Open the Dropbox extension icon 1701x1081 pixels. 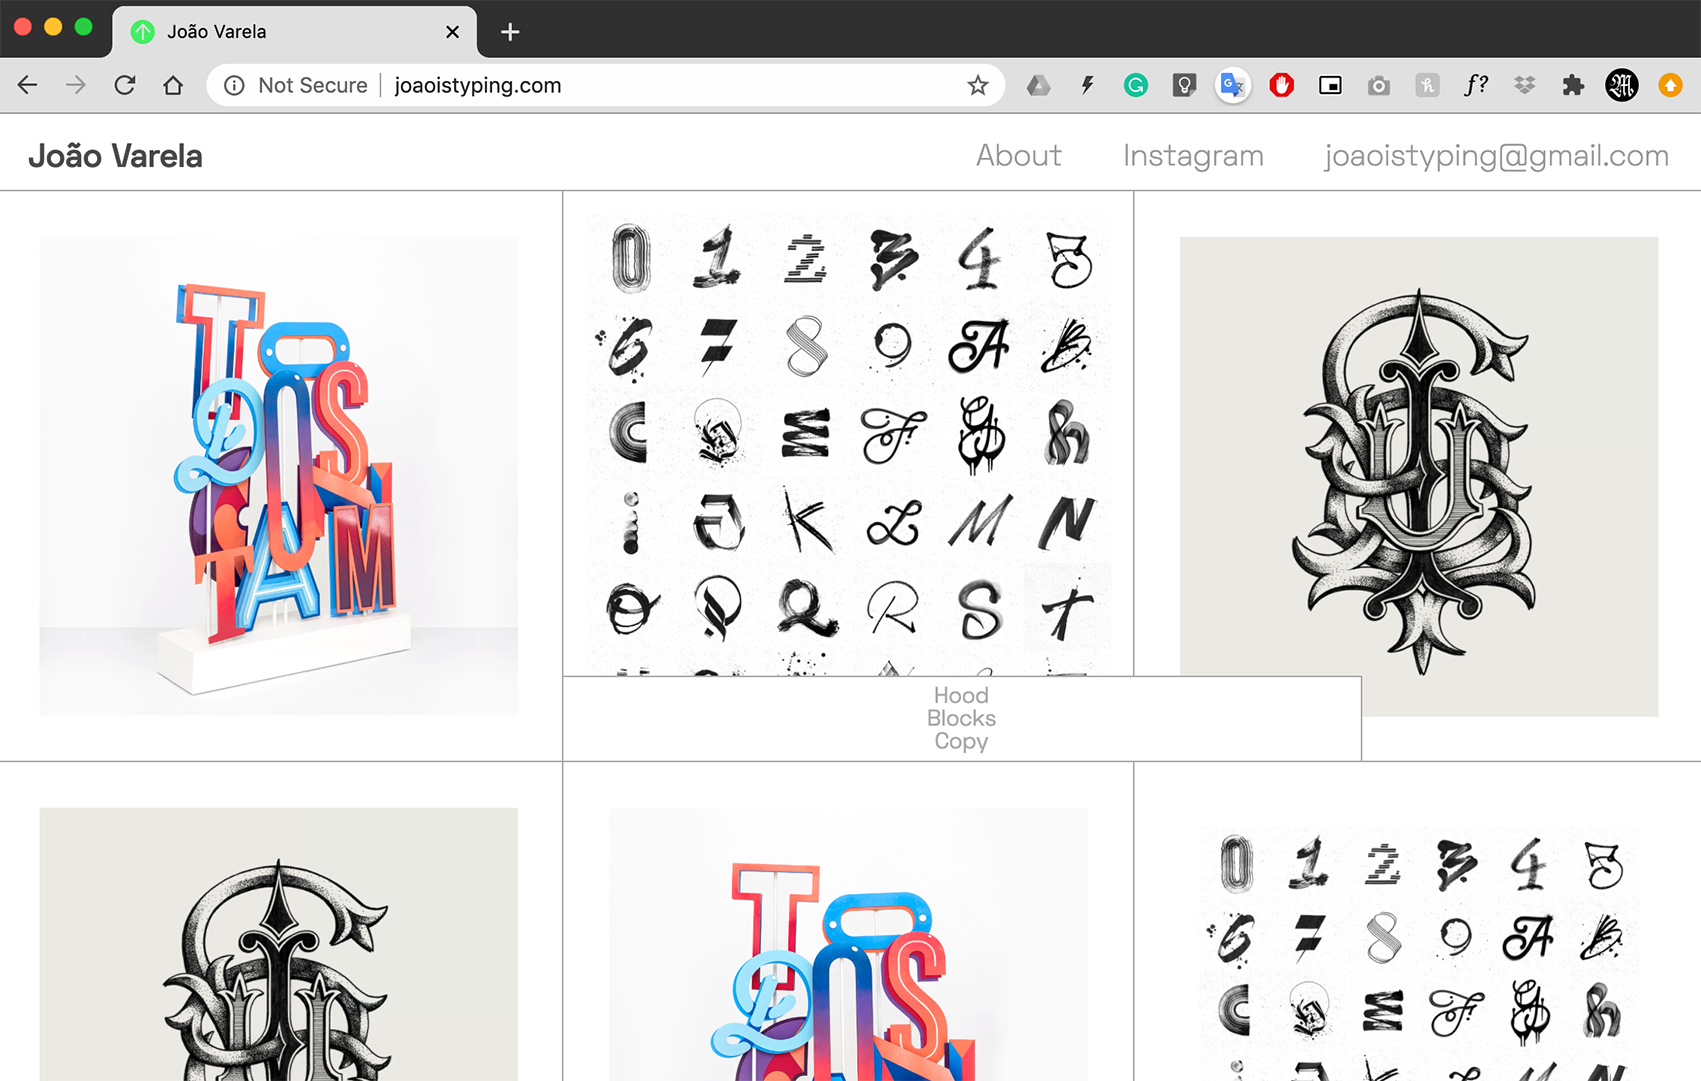click(x=1524, y=86)
